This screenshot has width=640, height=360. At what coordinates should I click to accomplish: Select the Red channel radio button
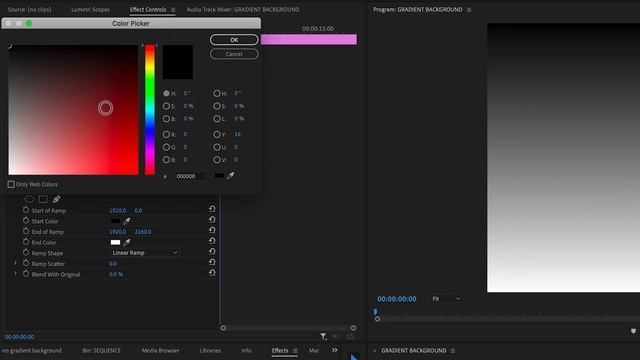166,134
